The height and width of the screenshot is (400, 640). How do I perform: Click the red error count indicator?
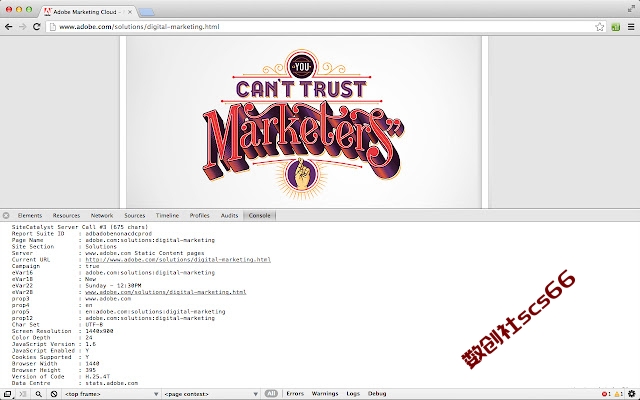tap(606, 394)
